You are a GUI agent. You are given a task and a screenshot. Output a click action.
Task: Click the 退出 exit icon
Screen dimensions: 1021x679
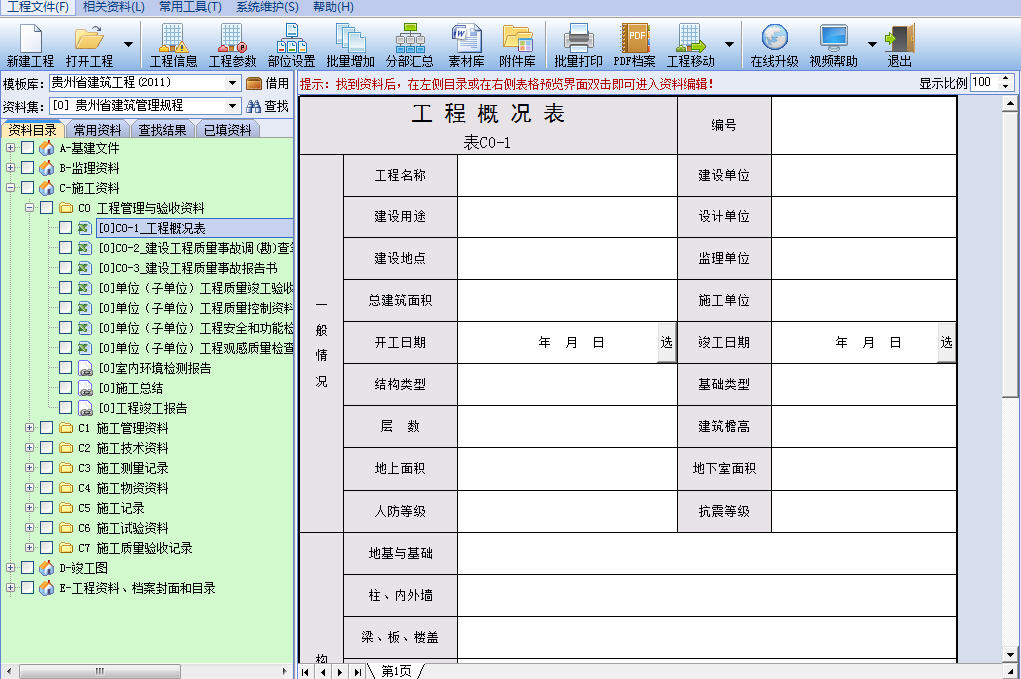point(899,46)
